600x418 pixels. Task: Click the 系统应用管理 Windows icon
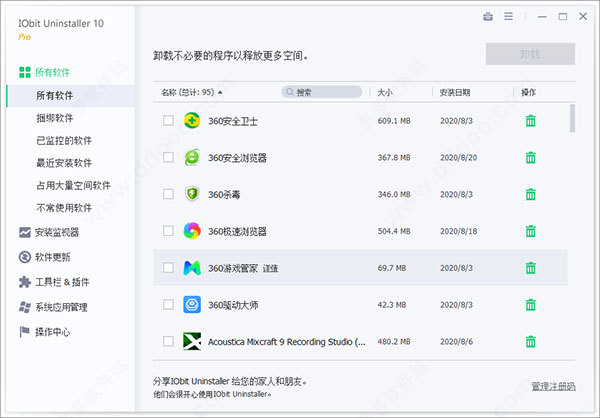pyautogui.click(x=25, y=307)
